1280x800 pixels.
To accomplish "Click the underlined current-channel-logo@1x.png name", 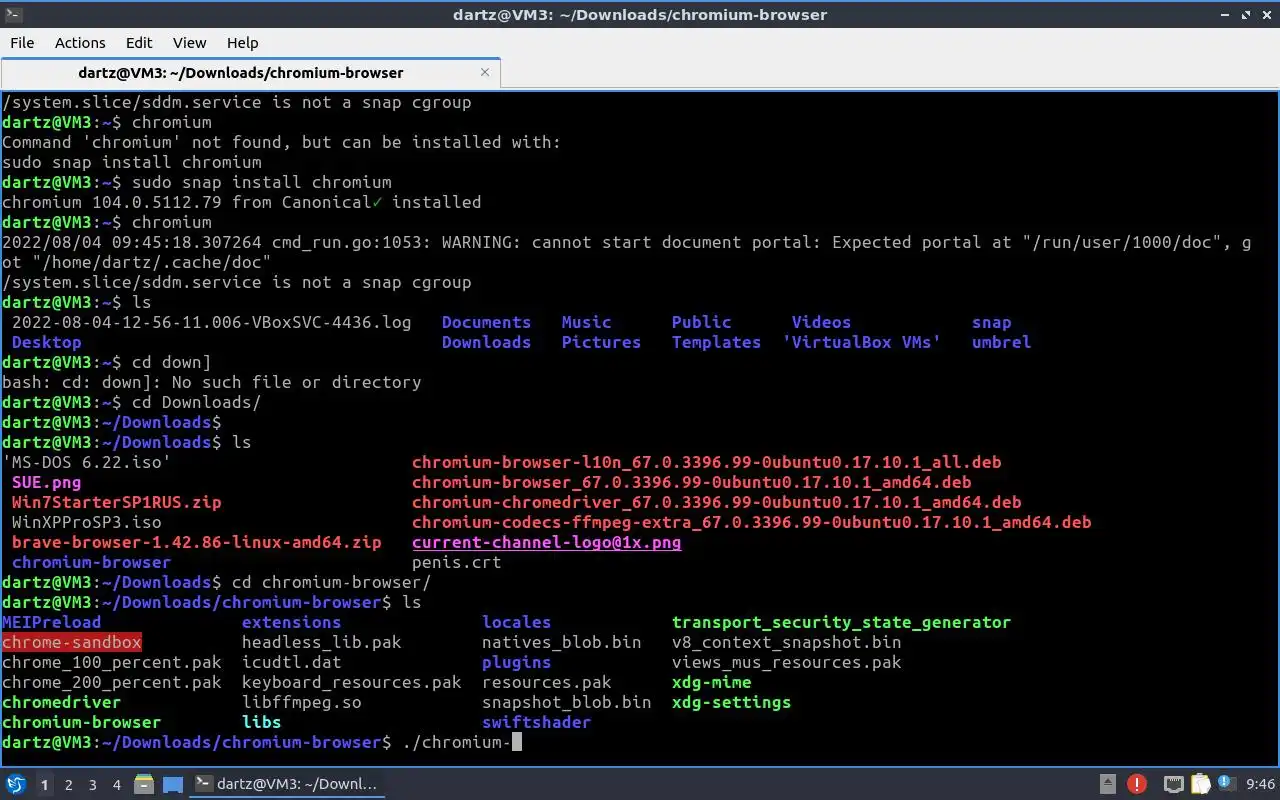I will tap(547, 542).
